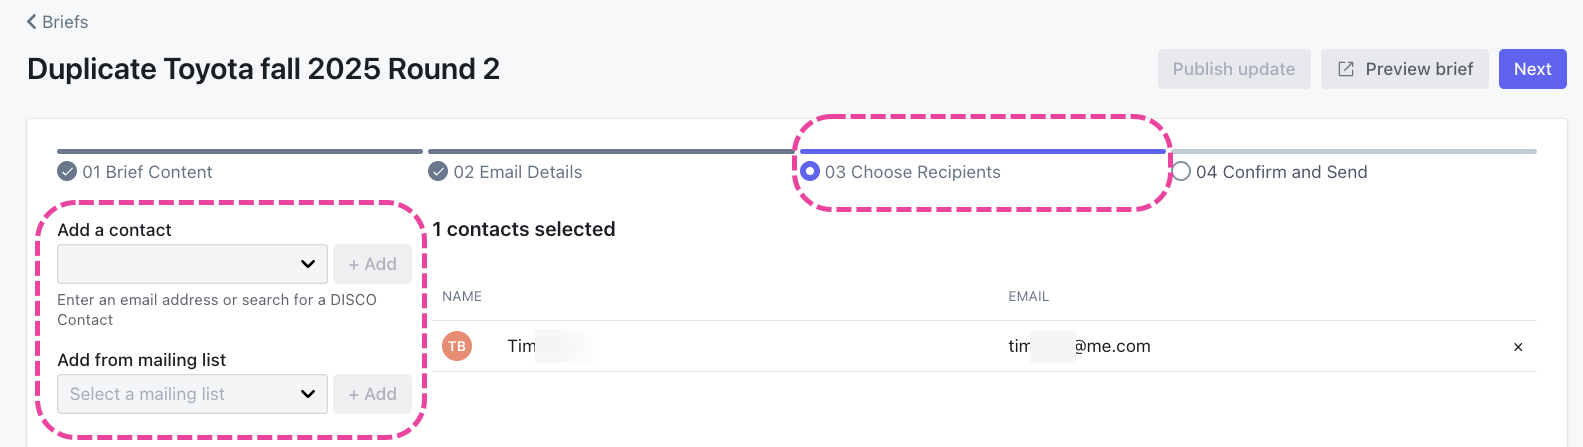The width and height of the screenshot is (1583, 447).
Task: Switch to 02 Email Details step
Action: point(517,172)
